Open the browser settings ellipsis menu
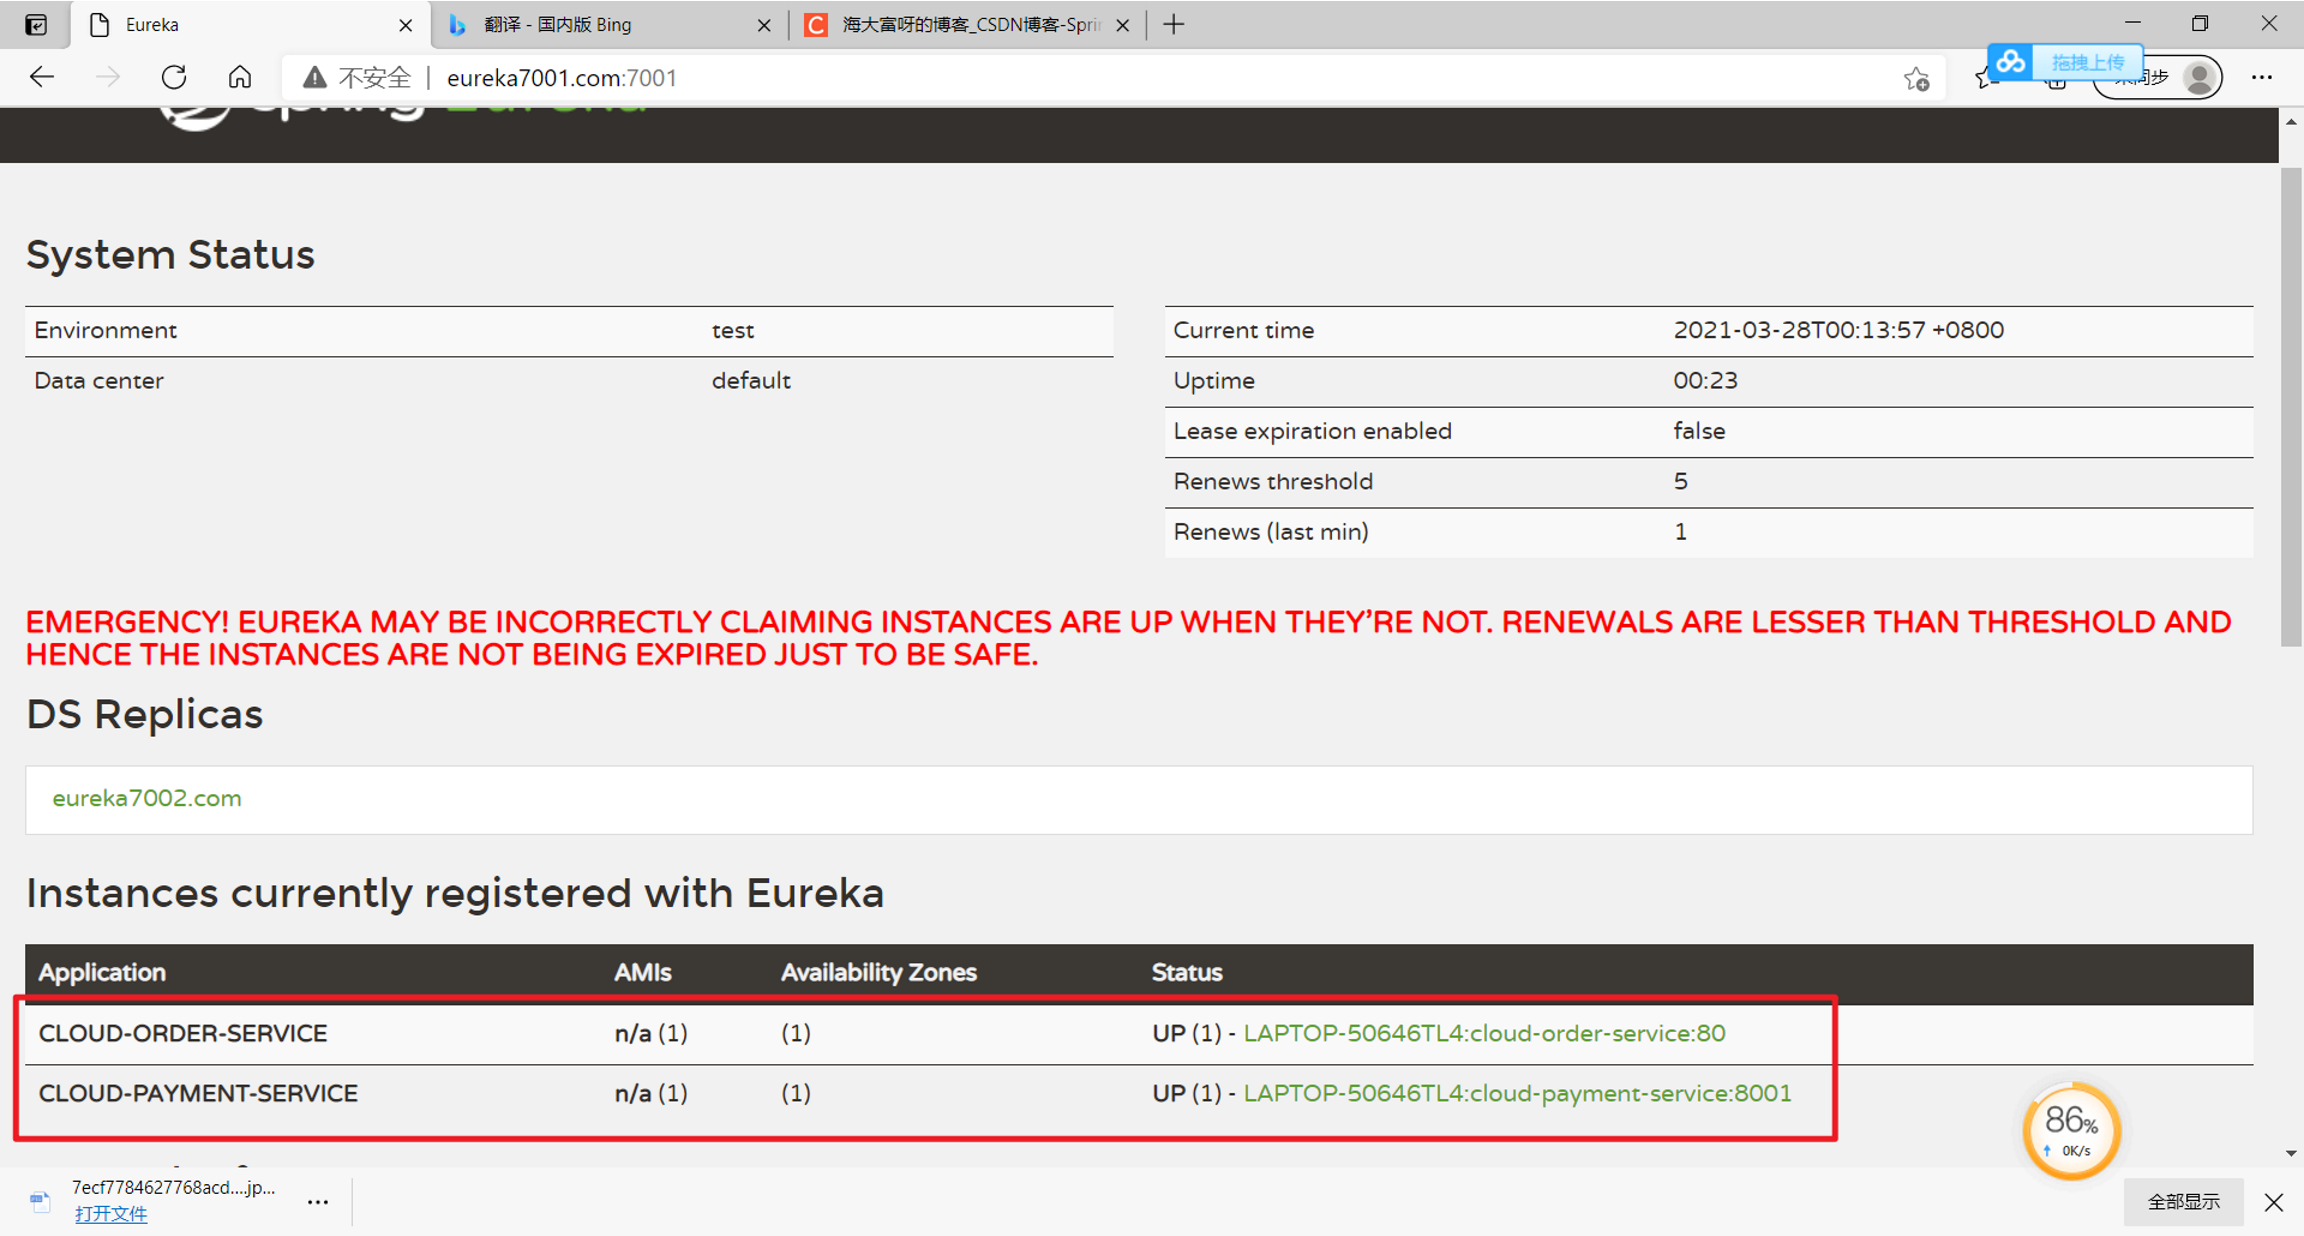 click(2262, 77)
